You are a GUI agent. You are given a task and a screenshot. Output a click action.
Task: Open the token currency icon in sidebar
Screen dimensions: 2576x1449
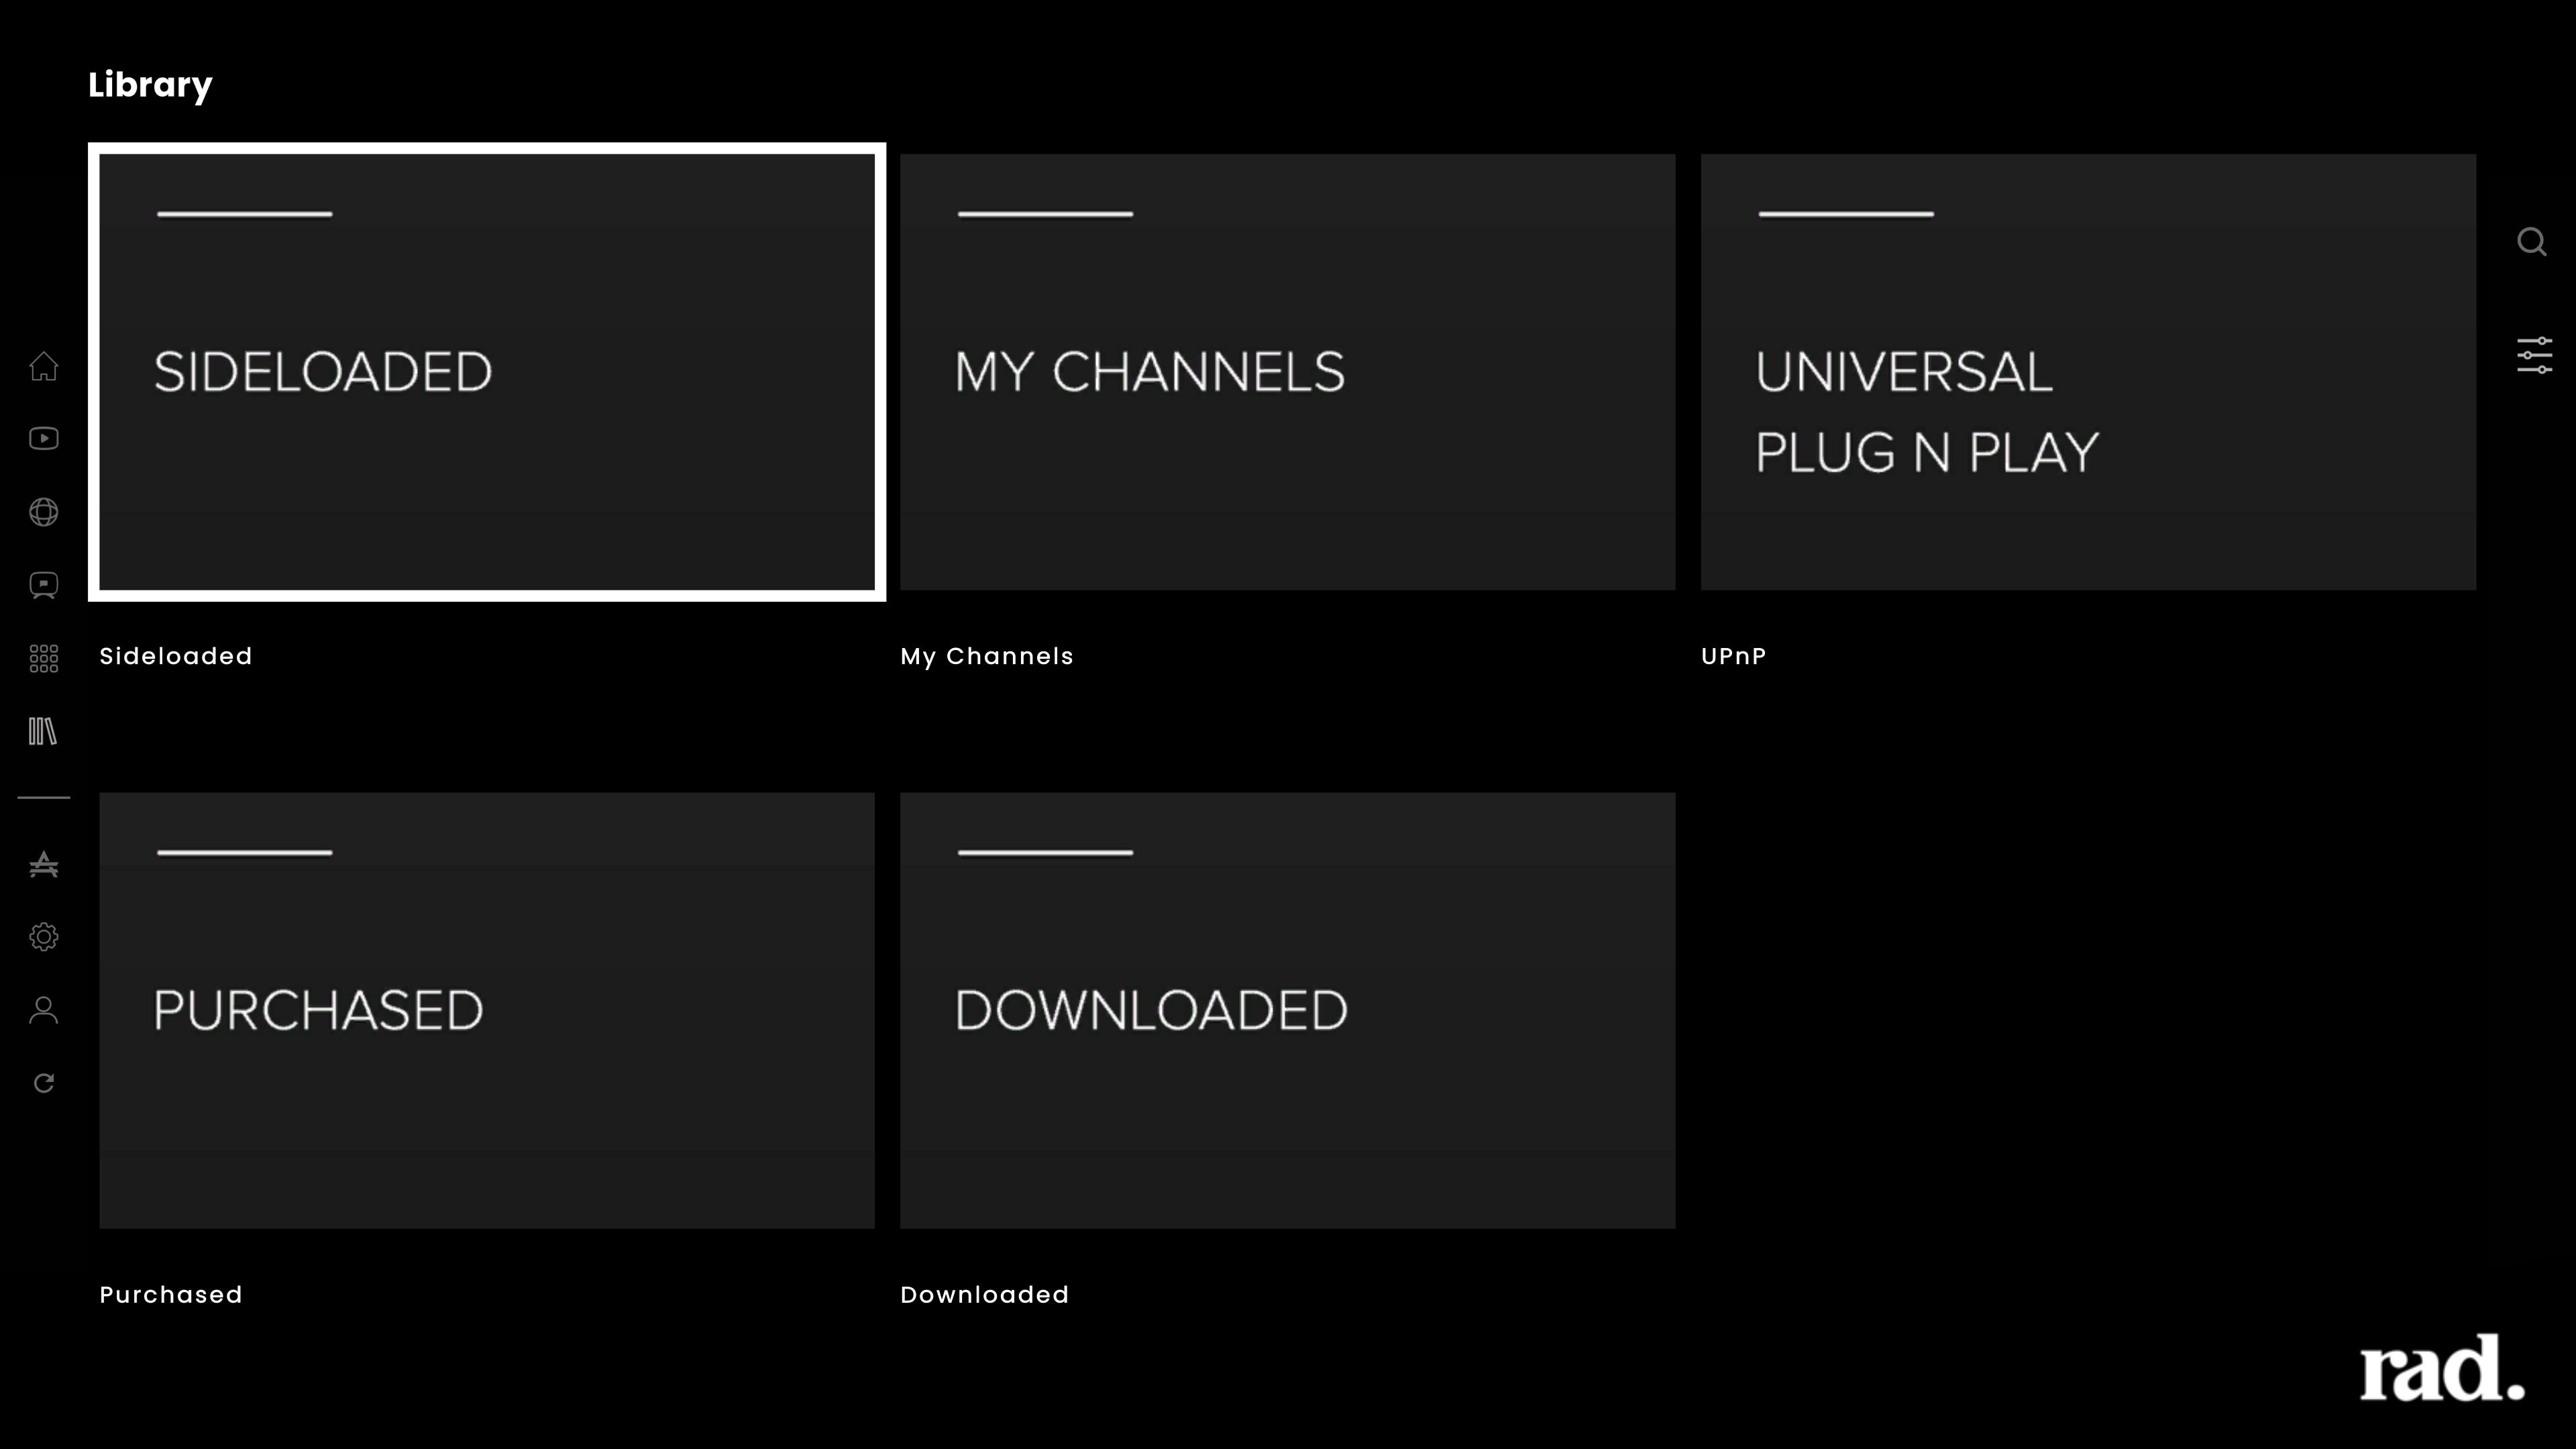[43, 864]
